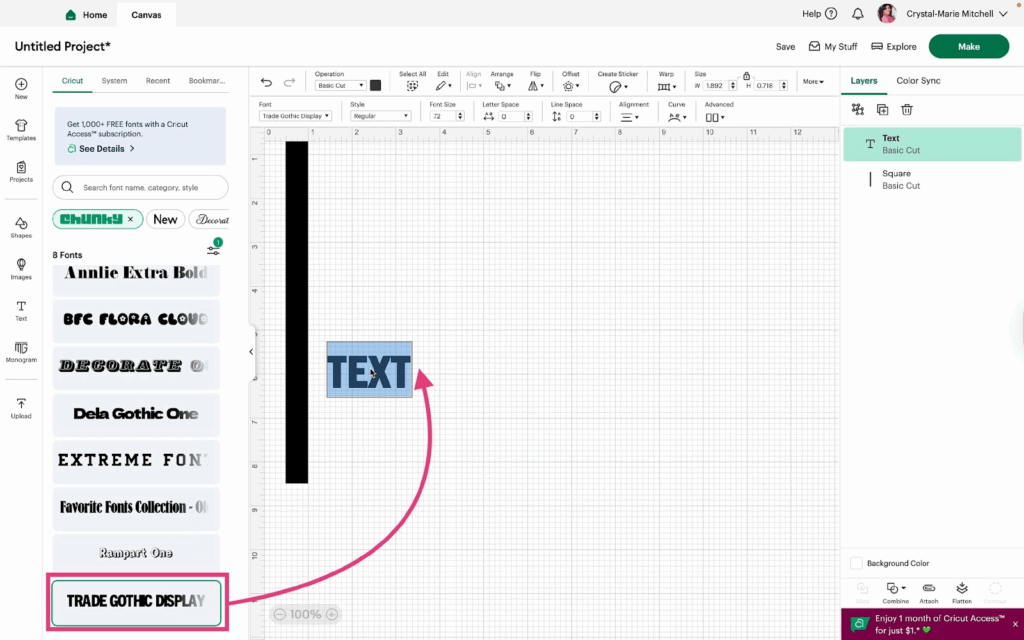Viewport: 1024px width, 640px height.
Task: Zoom in on the canvas
Action: [x=332, y=614]
